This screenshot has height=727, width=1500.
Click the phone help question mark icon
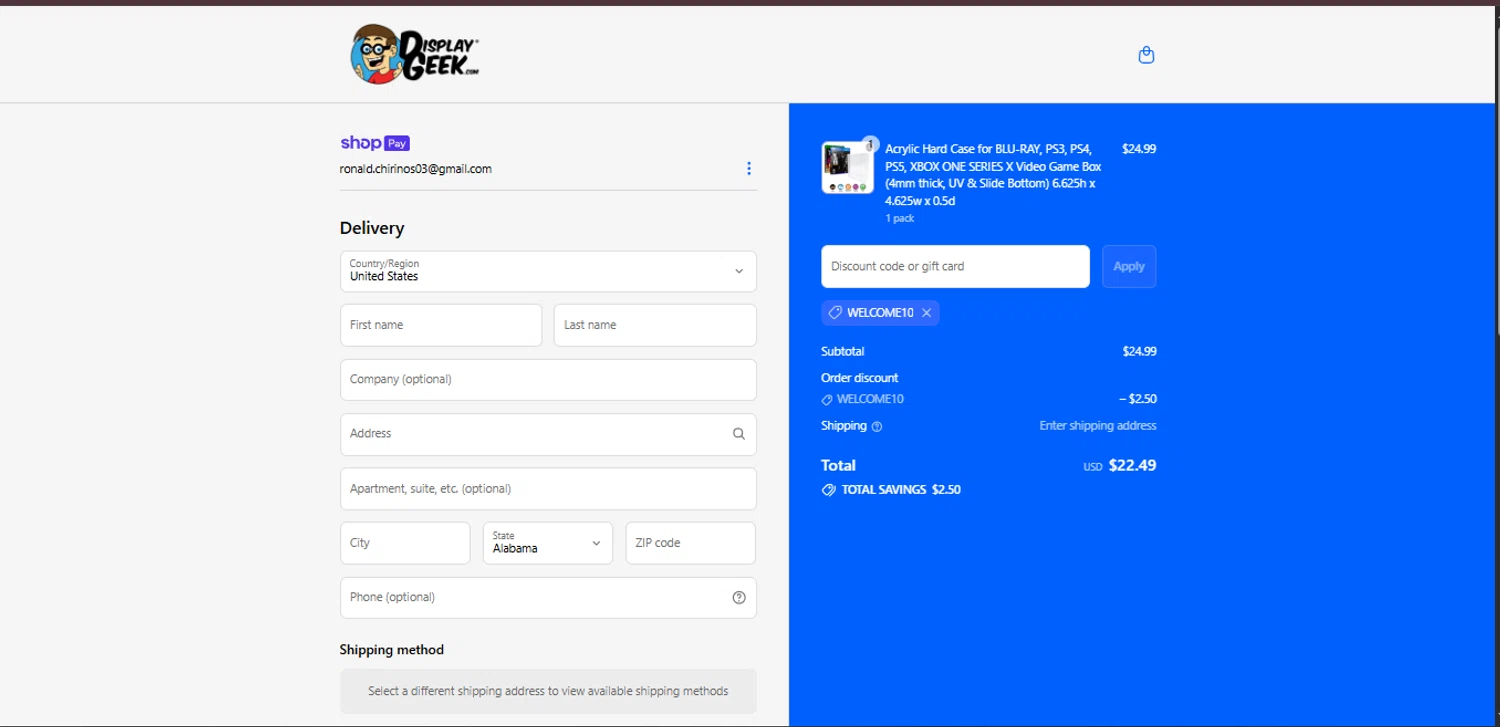pos(739,598)
